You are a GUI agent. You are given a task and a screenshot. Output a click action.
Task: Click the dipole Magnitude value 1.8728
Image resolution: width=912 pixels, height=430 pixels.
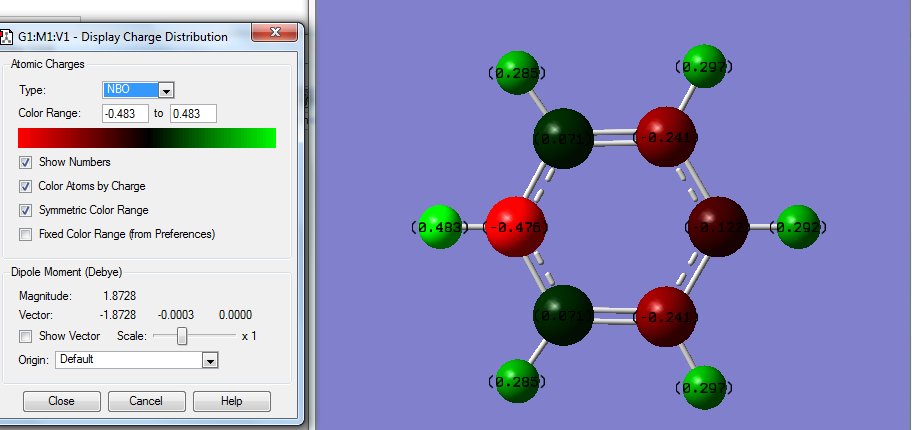[x=119, y=296]
